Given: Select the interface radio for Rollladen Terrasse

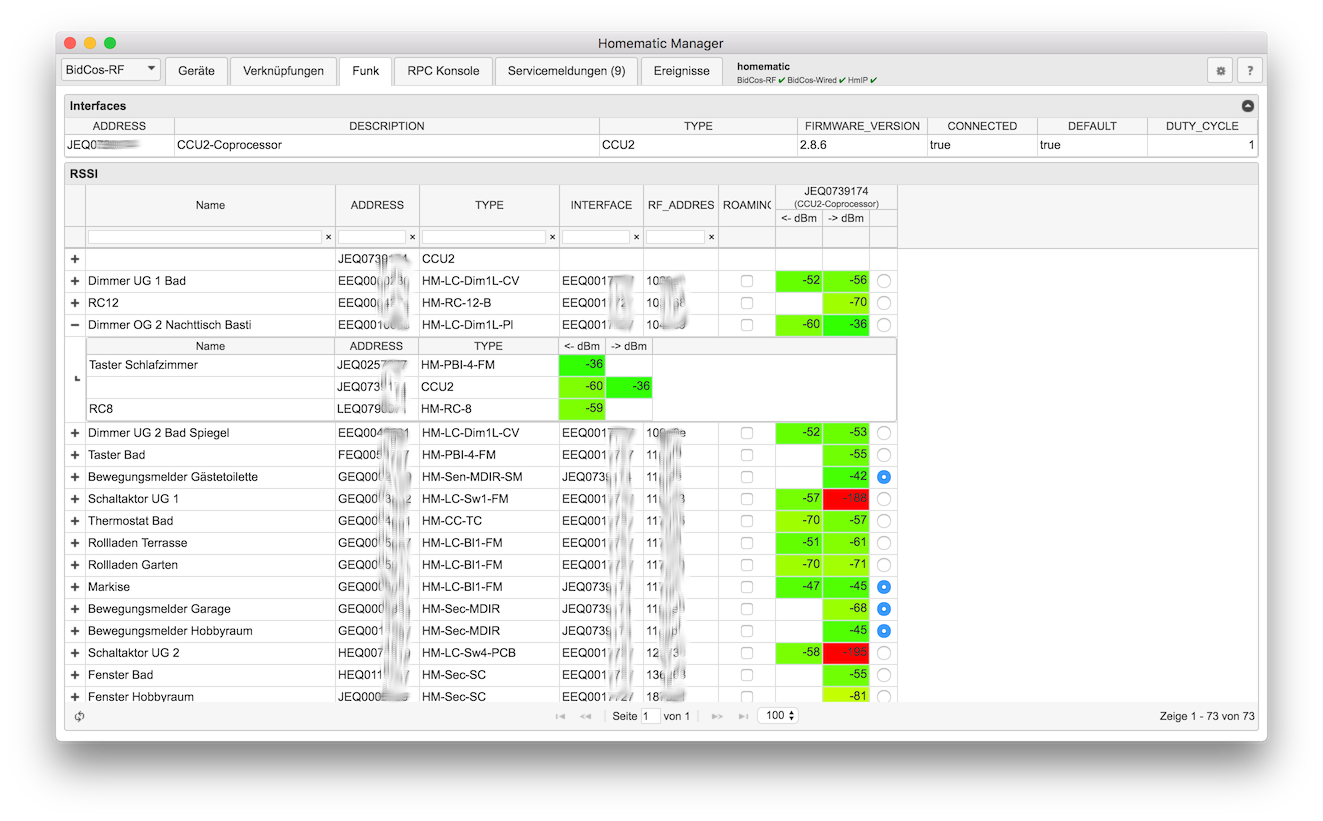Looking at the screenshot, I should [884, 543].
